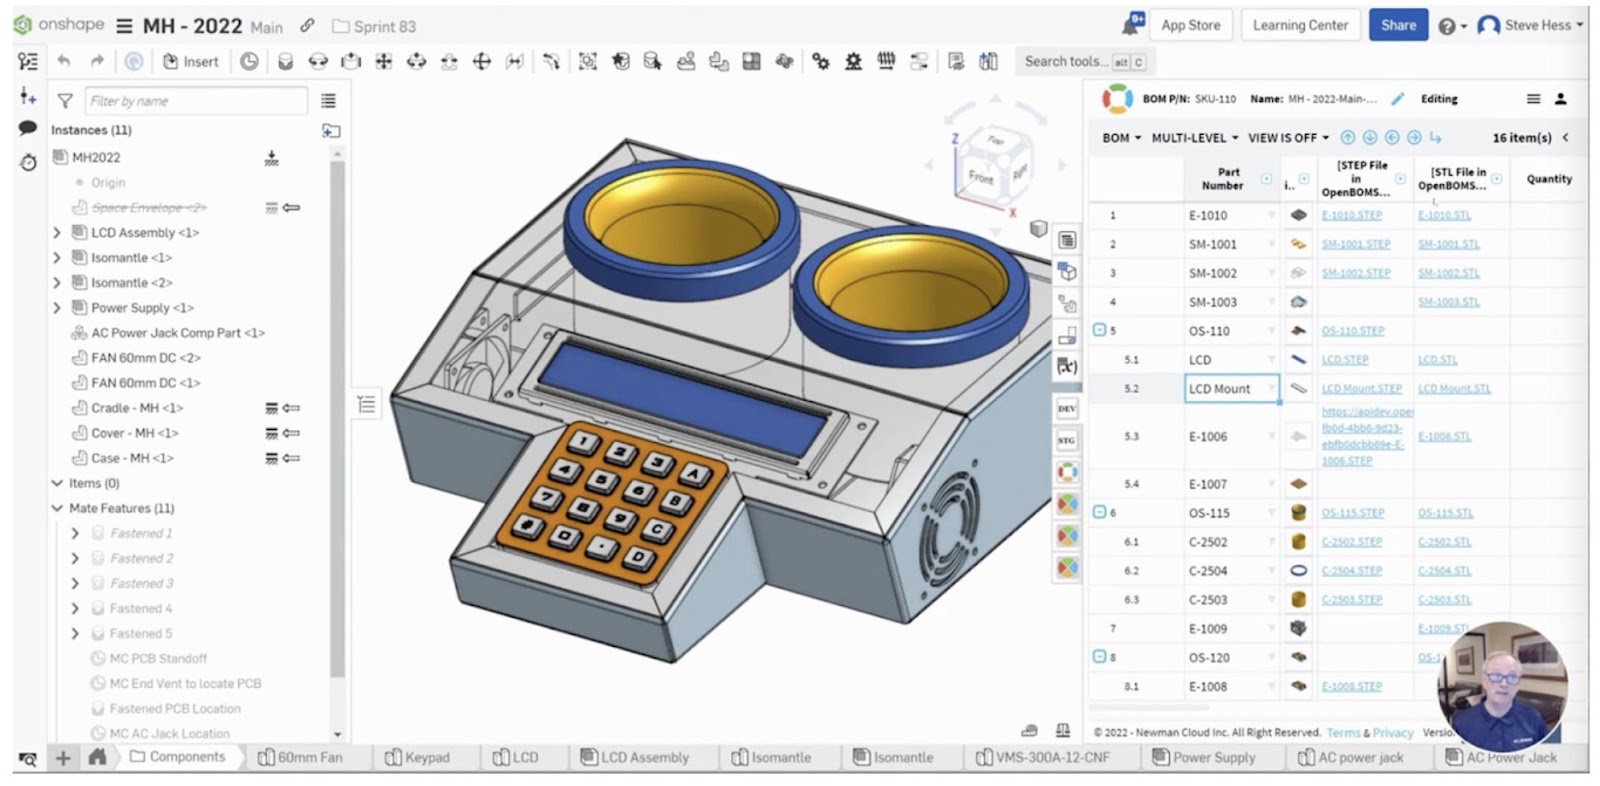
Task: Open the filter funnel icon
Action: point(65,101)
